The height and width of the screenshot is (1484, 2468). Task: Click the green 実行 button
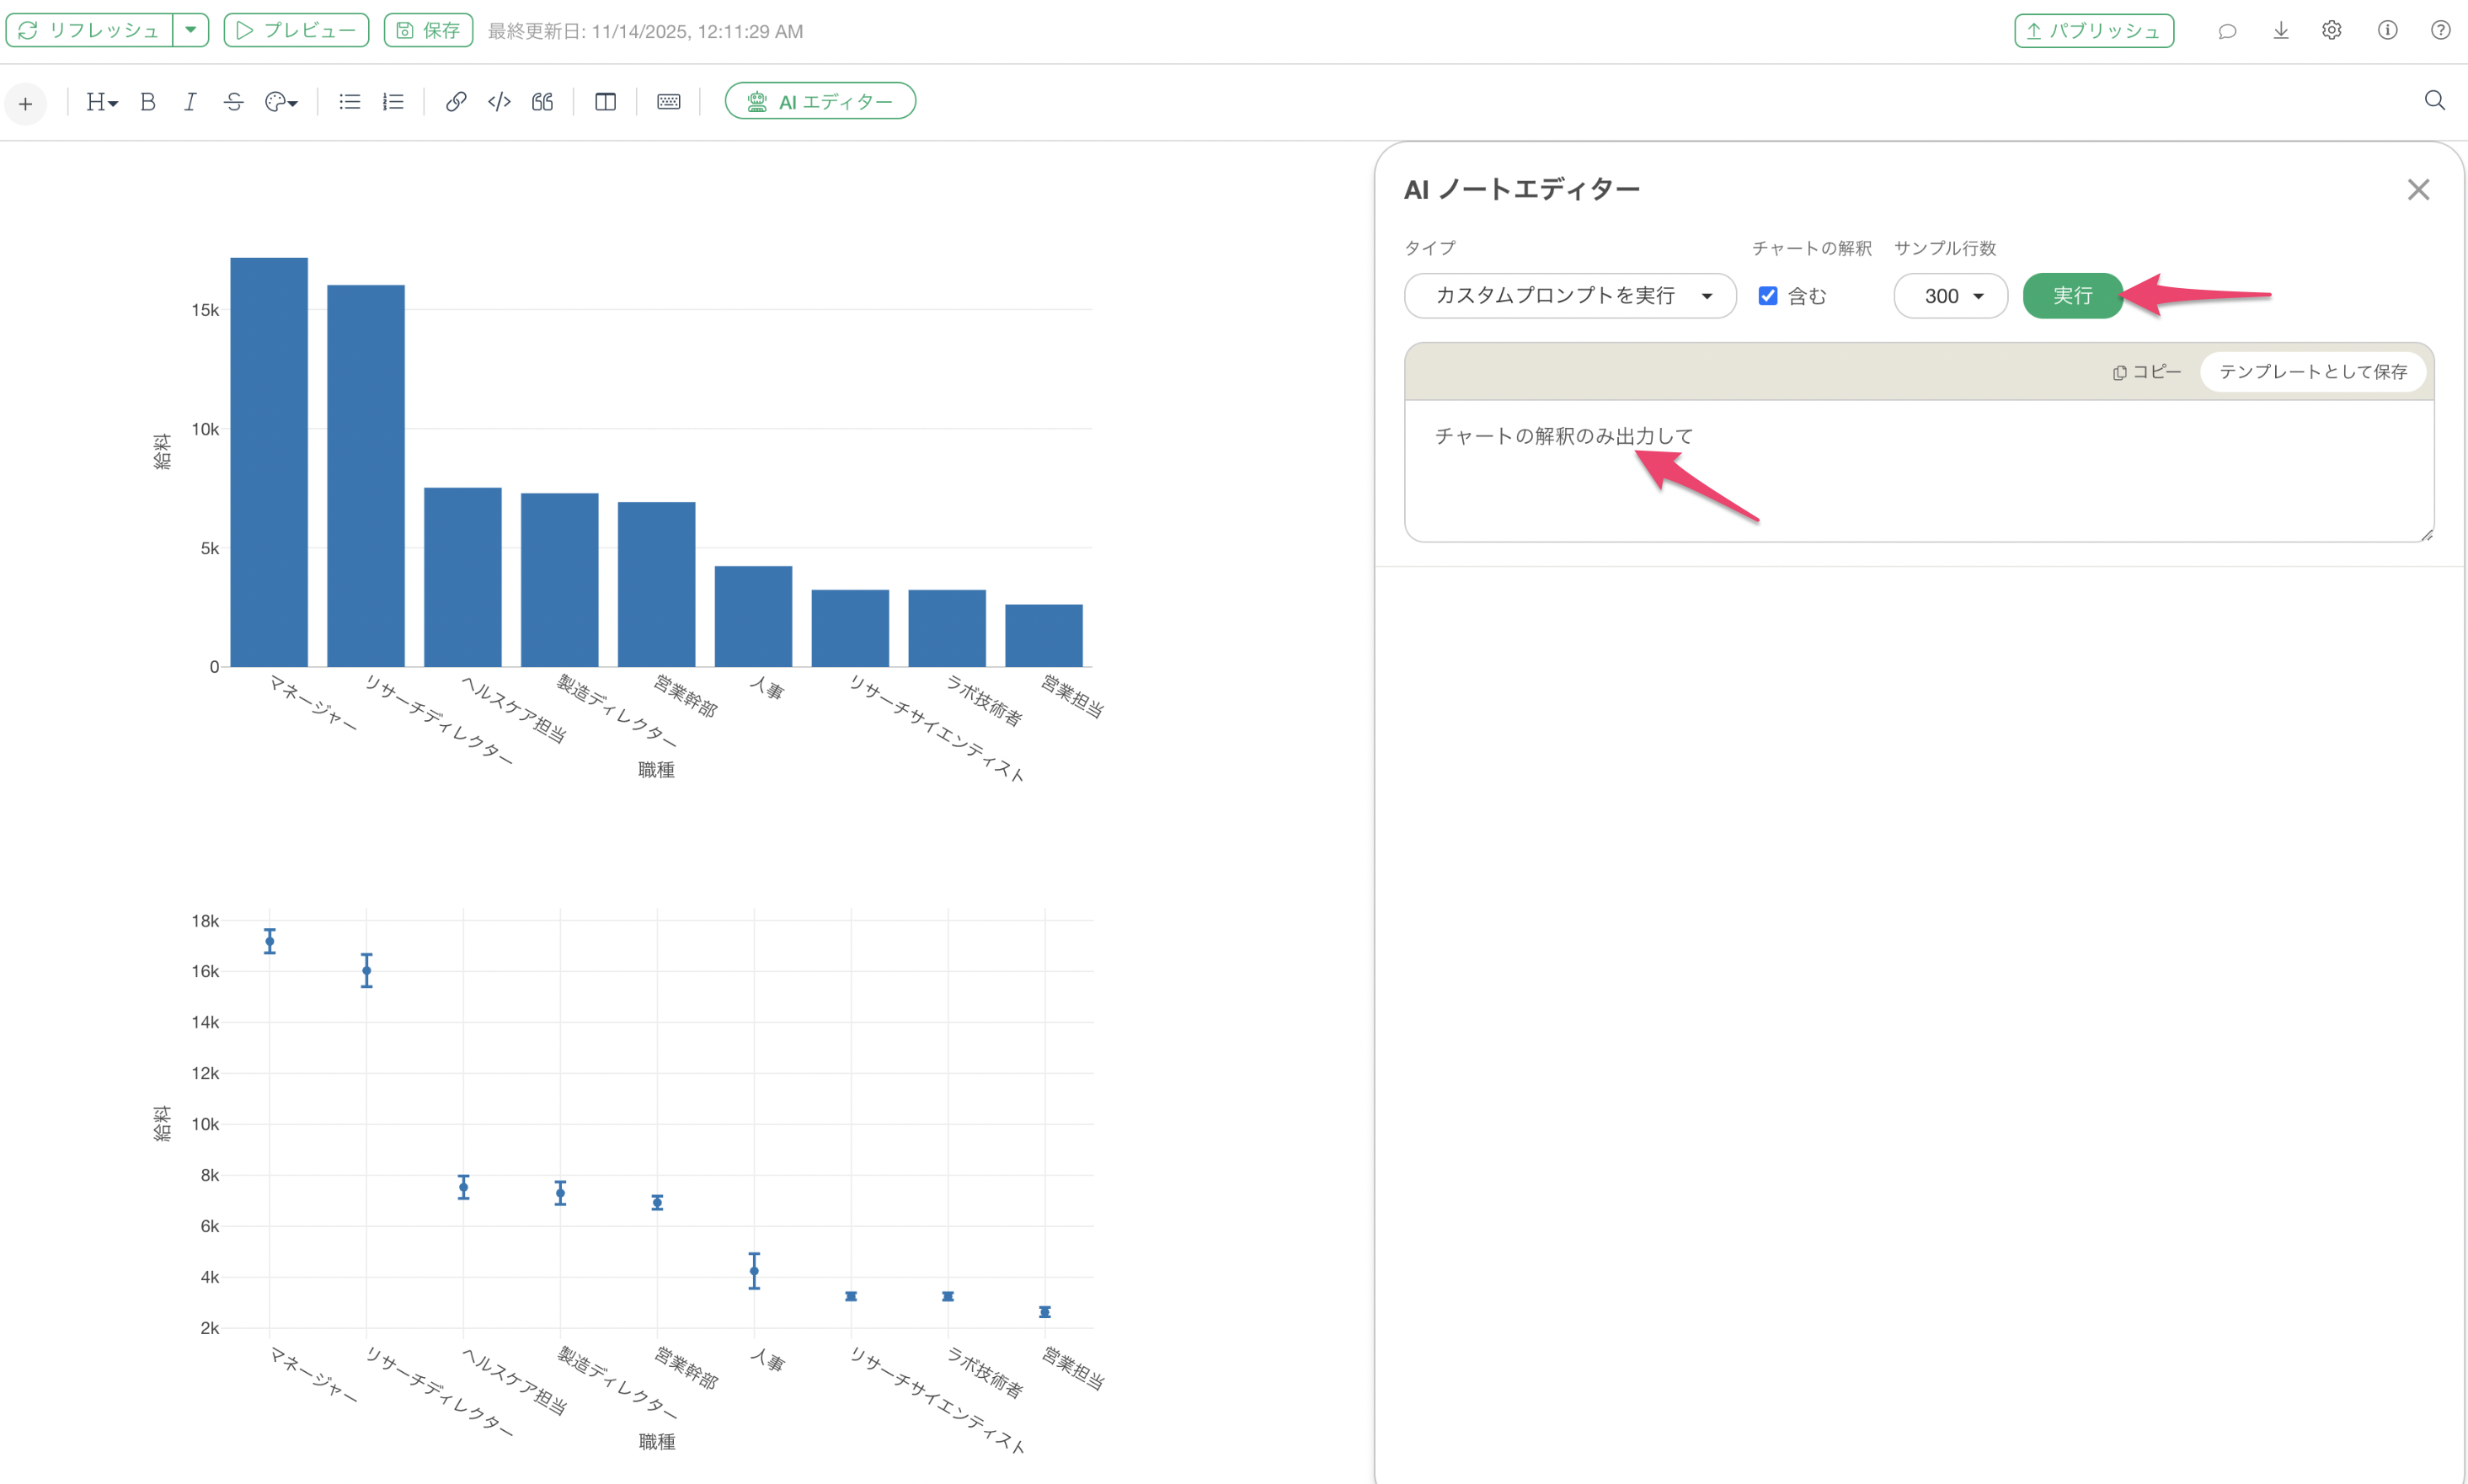point(2072,296)
